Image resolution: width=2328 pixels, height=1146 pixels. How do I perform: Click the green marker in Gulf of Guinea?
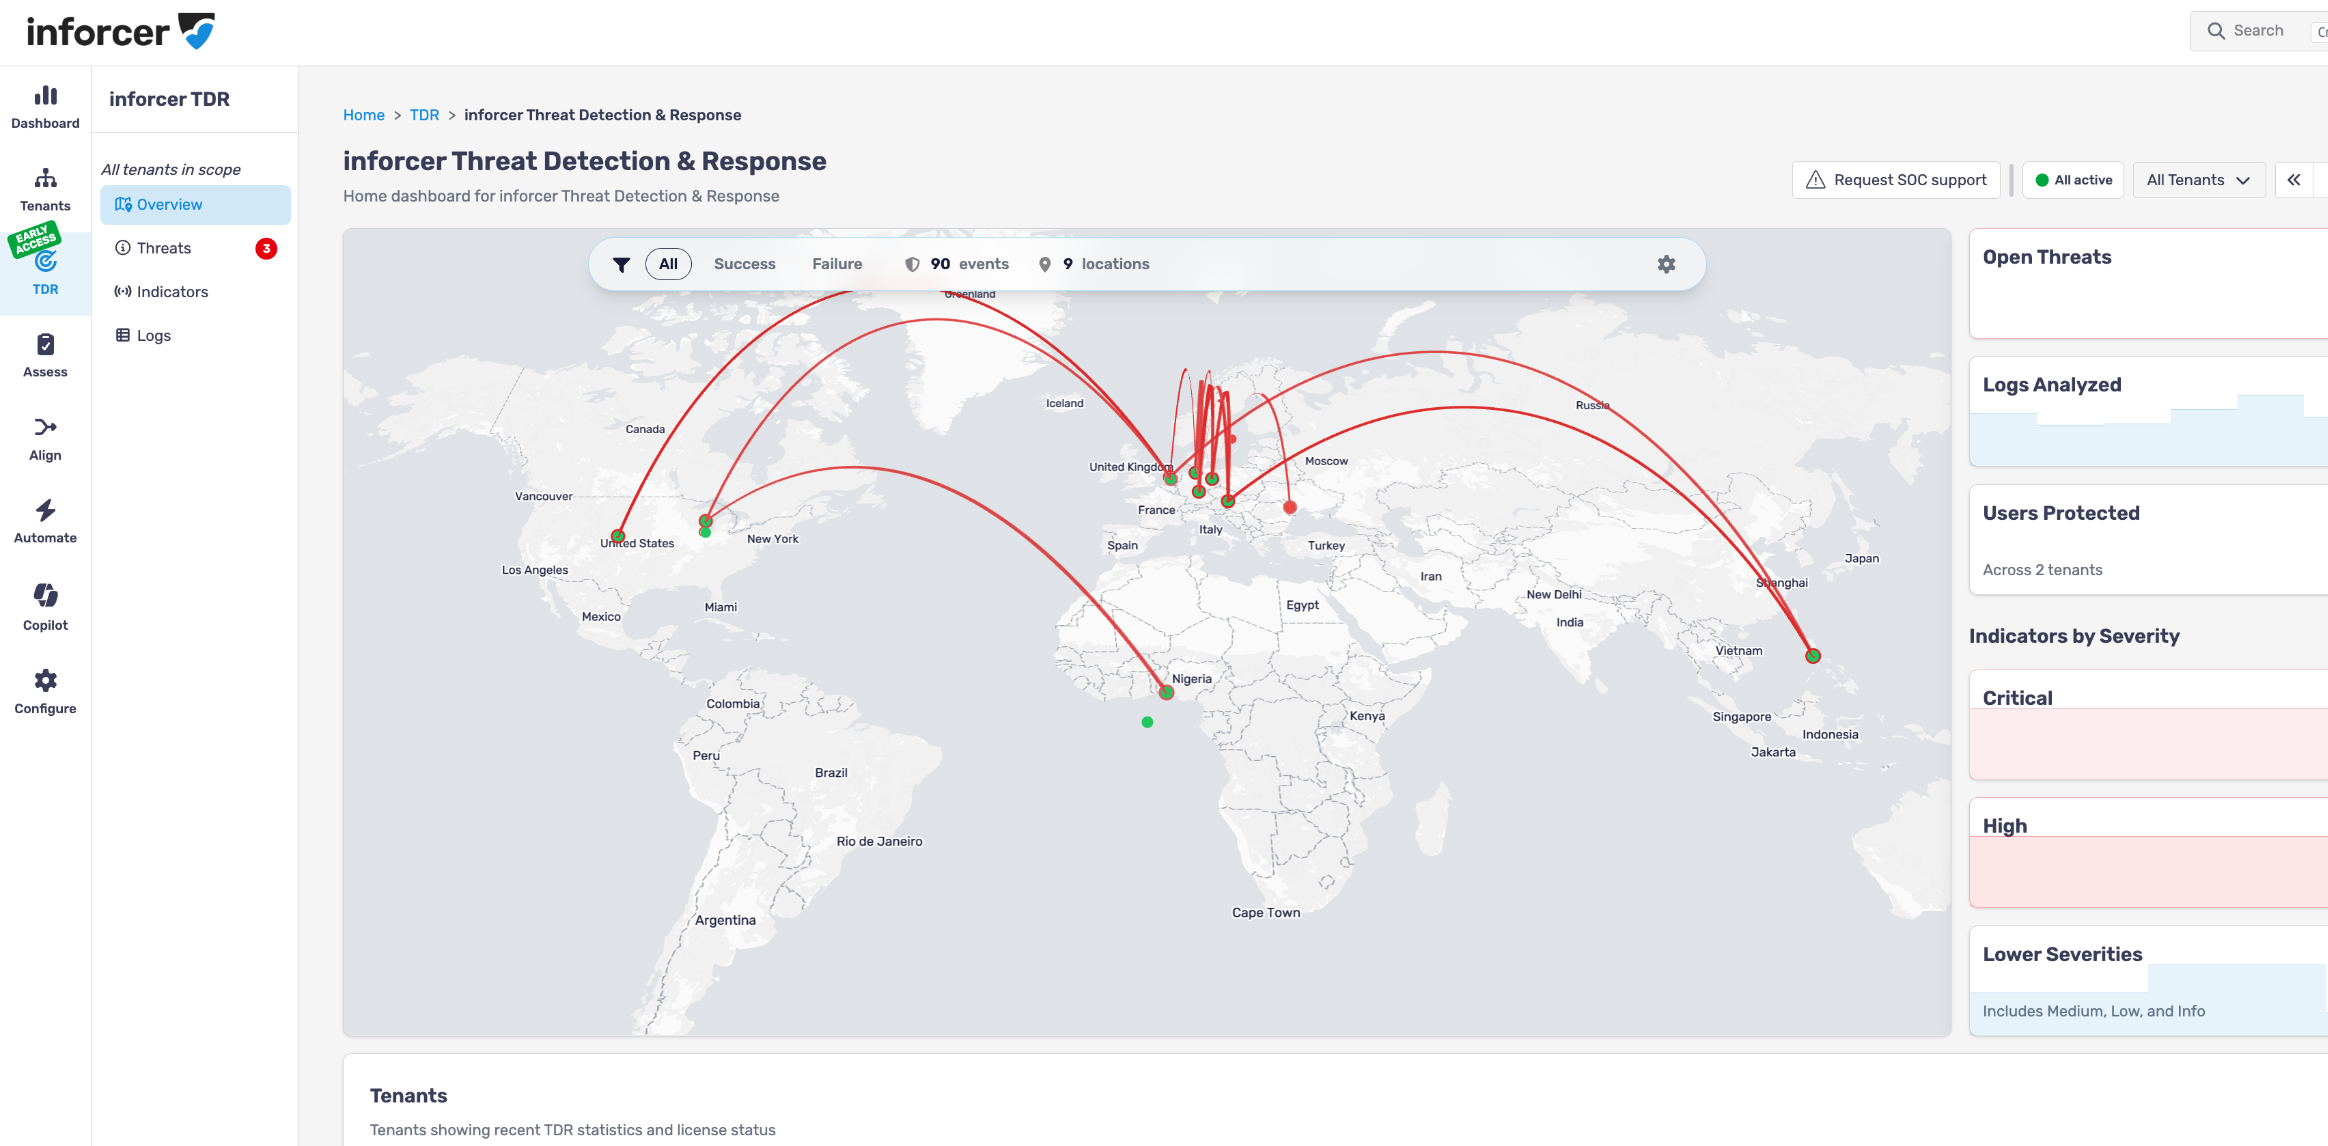coord(1147,722)
